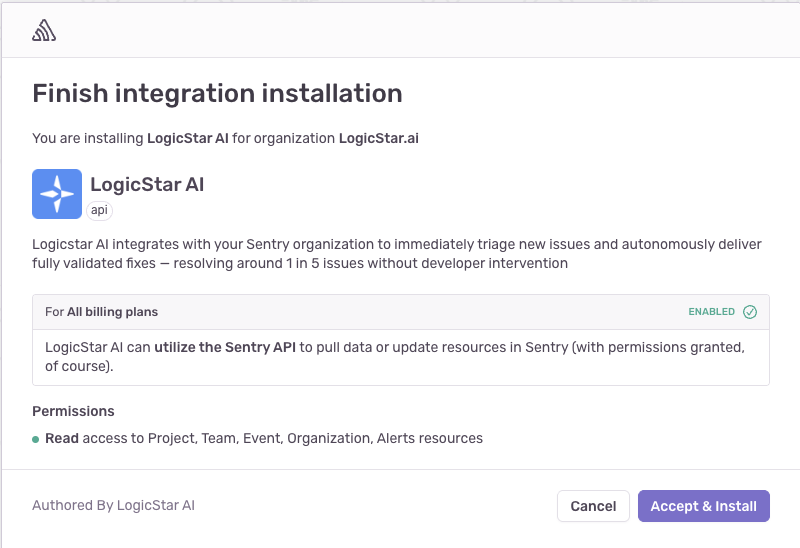Click the 'utilize the Sentry API' text
Image resolution: width=800 pixels, height=548 pixels.
(x=225, y=347)
